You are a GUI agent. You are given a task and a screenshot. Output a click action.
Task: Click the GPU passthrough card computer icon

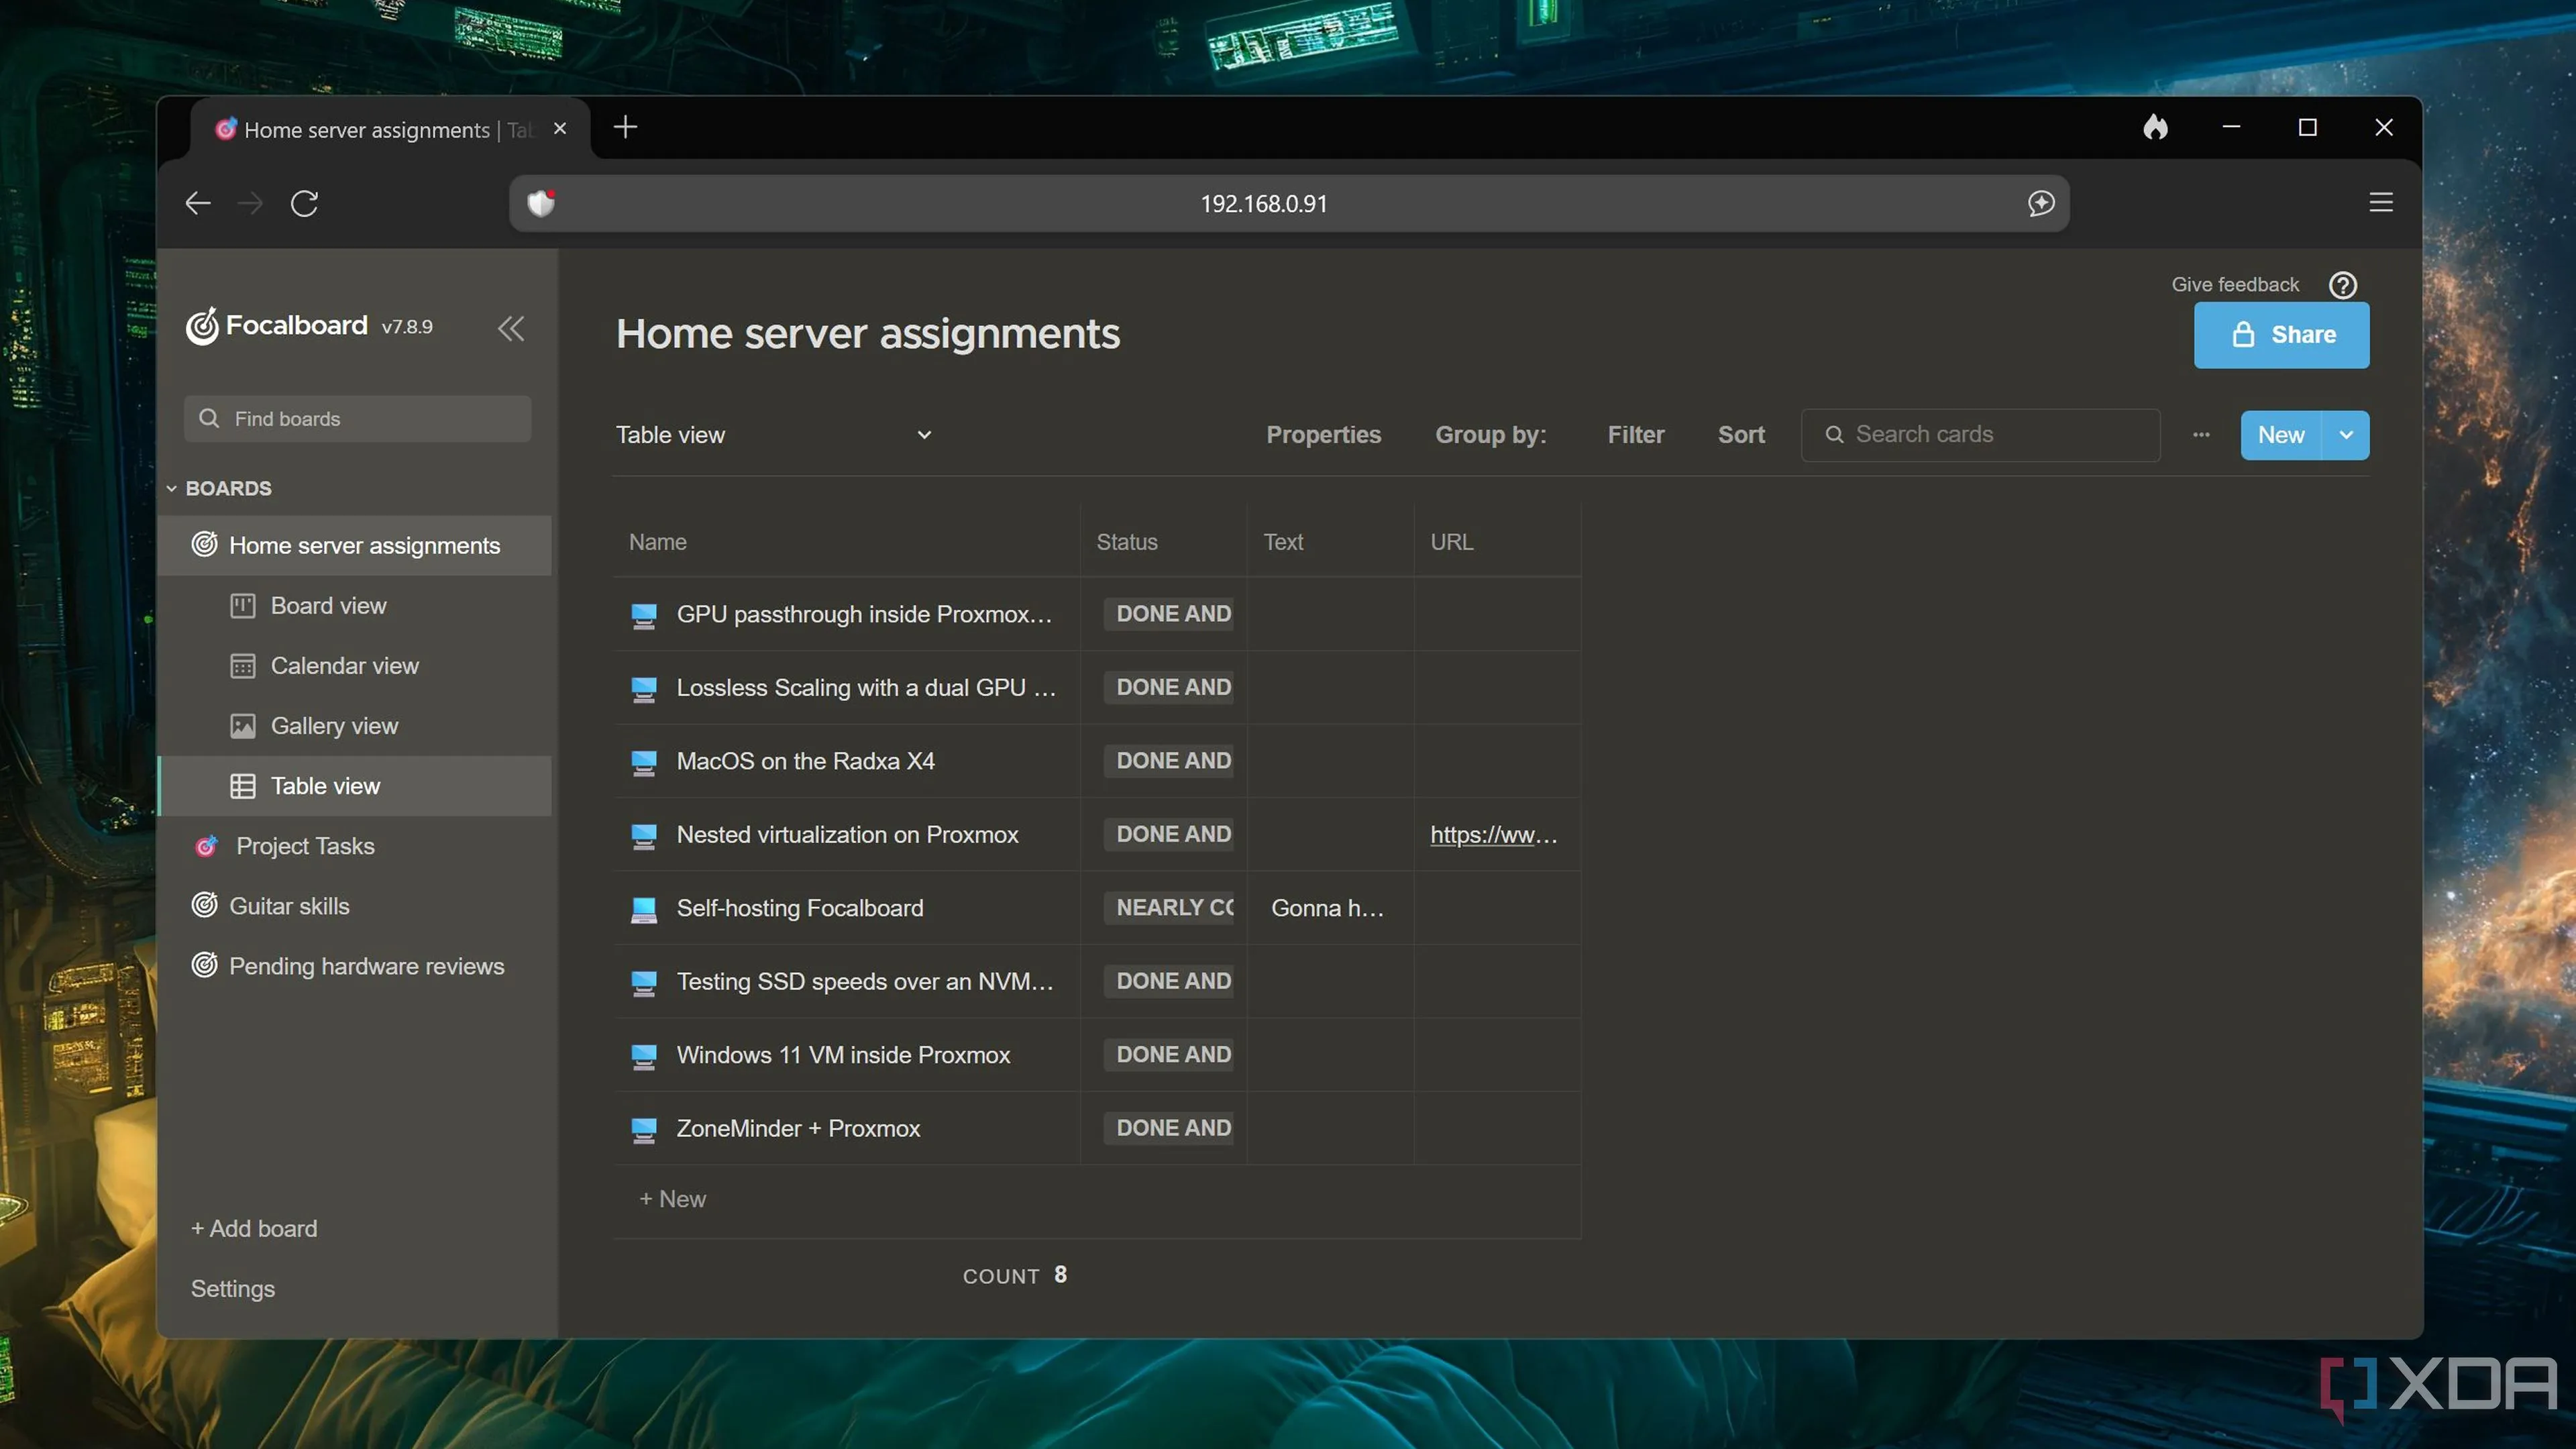[644, 615]
